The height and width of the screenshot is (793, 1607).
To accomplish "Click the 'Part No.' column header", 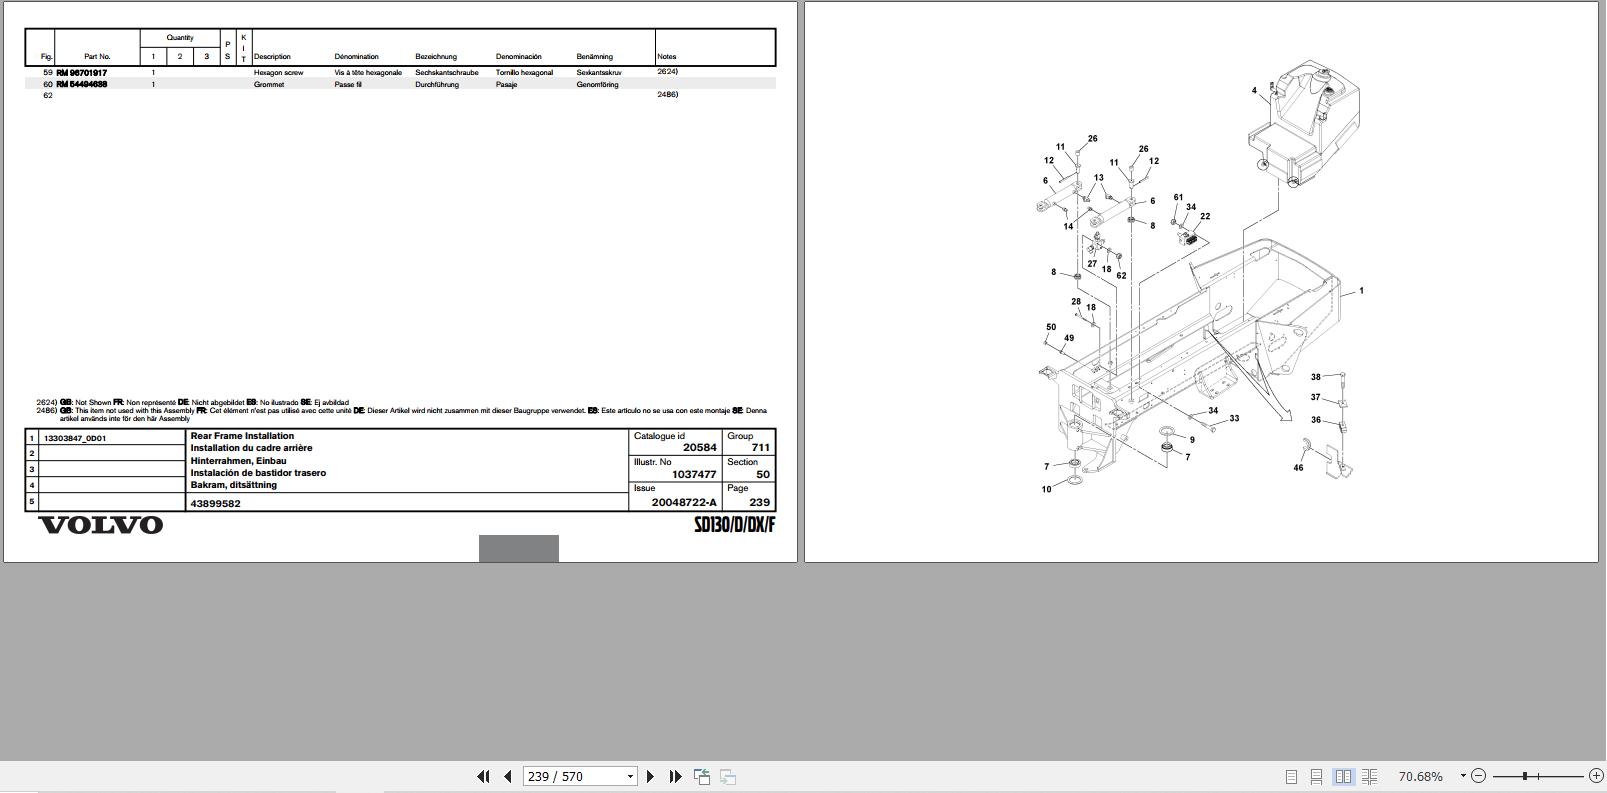I will [x=97, y=57].
